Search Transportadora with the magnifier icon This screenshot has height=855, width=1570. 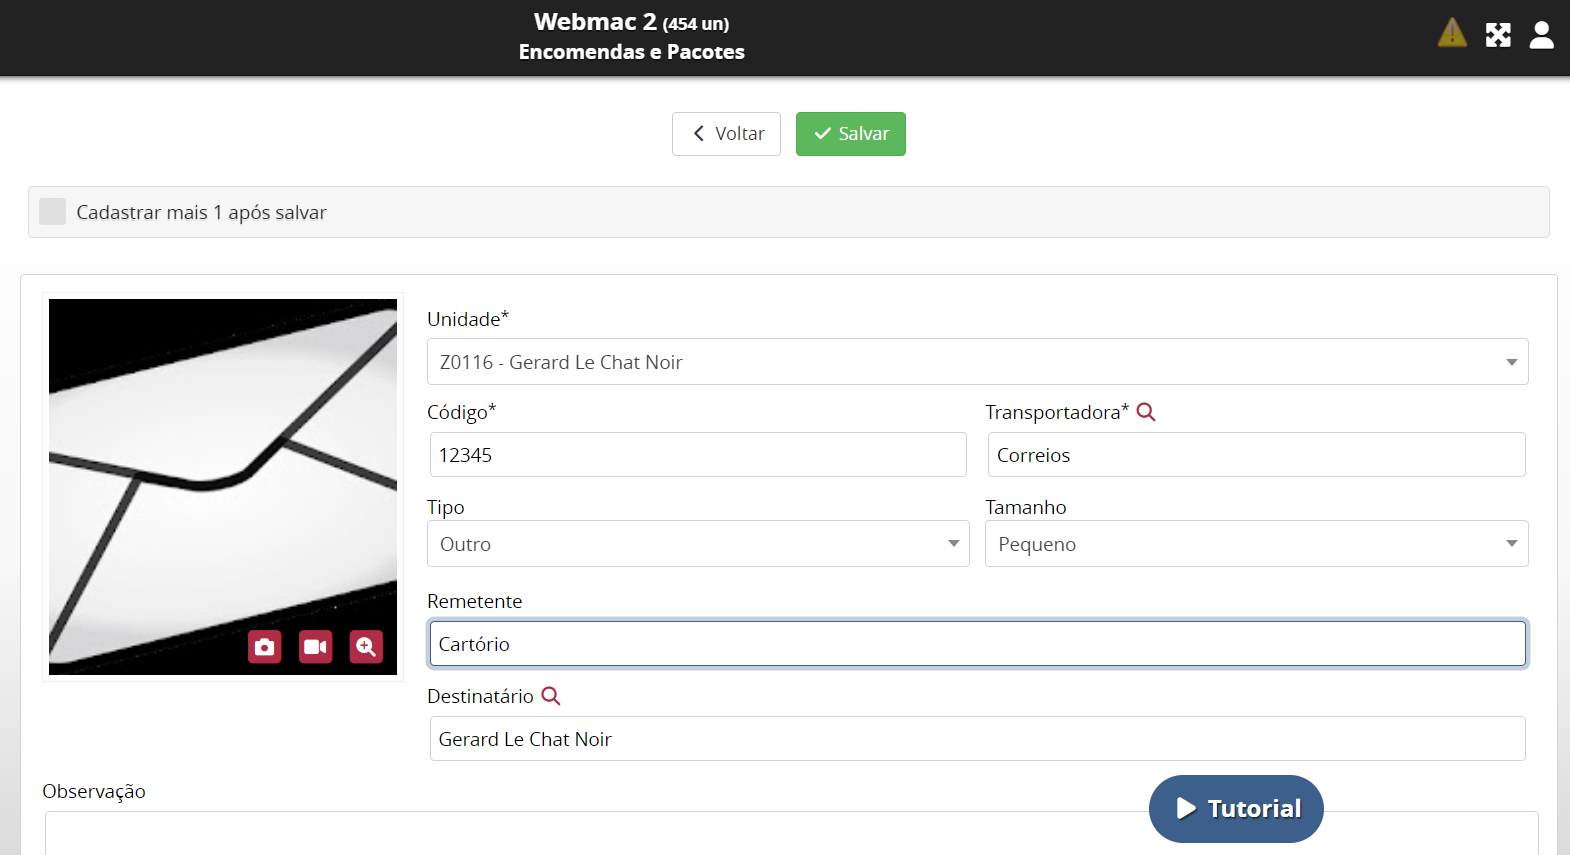click(x=1146, y=412)
